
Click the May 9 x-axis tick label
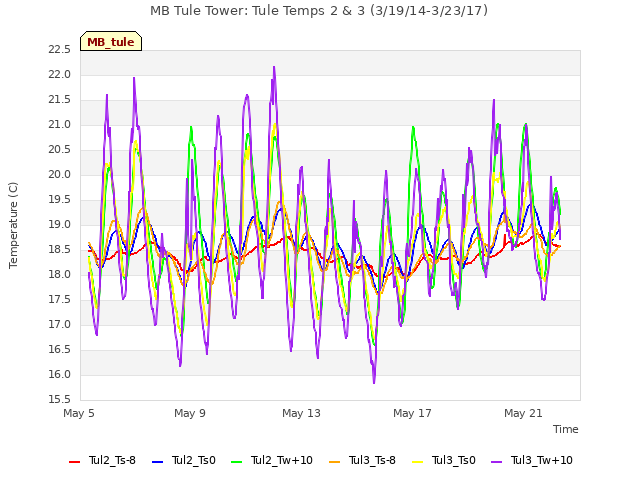(x=190, y=413)
